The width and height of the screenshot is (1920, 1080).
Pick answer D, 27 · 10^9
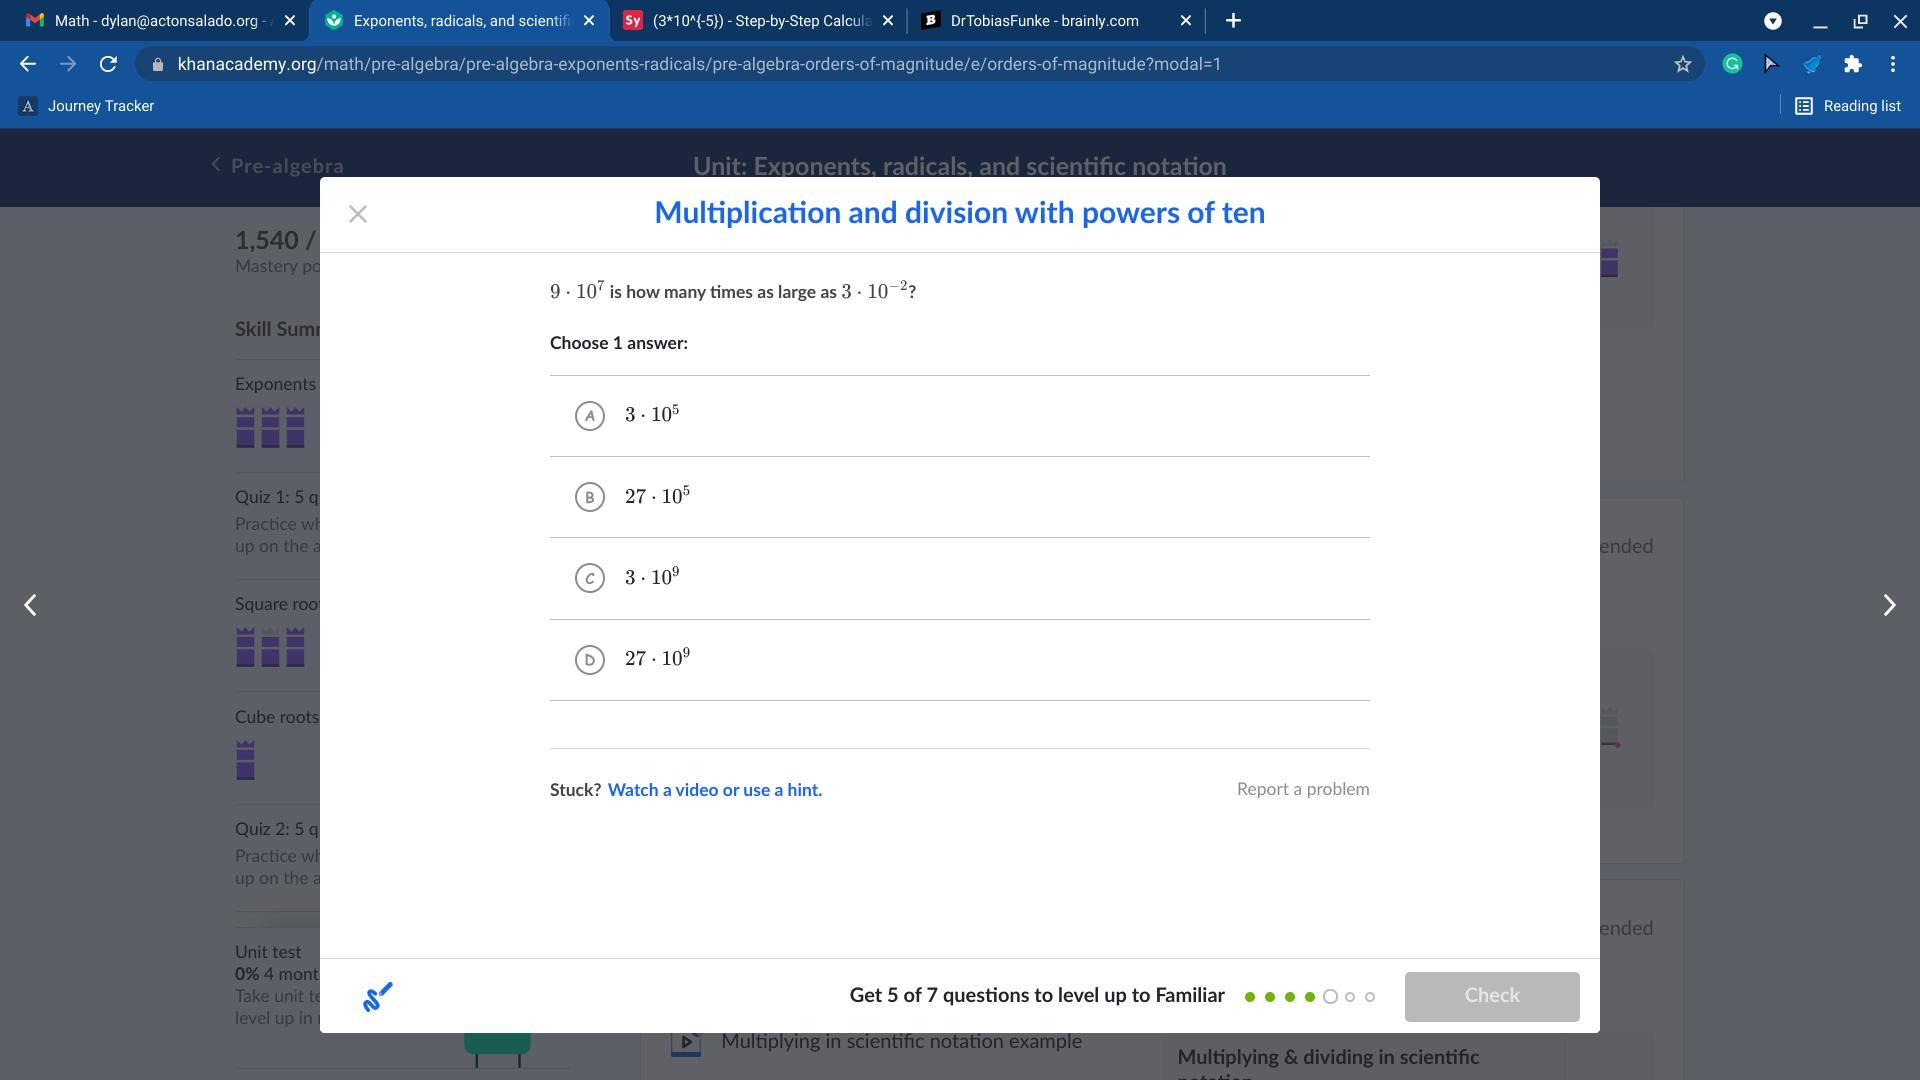(x=590, y=660)
